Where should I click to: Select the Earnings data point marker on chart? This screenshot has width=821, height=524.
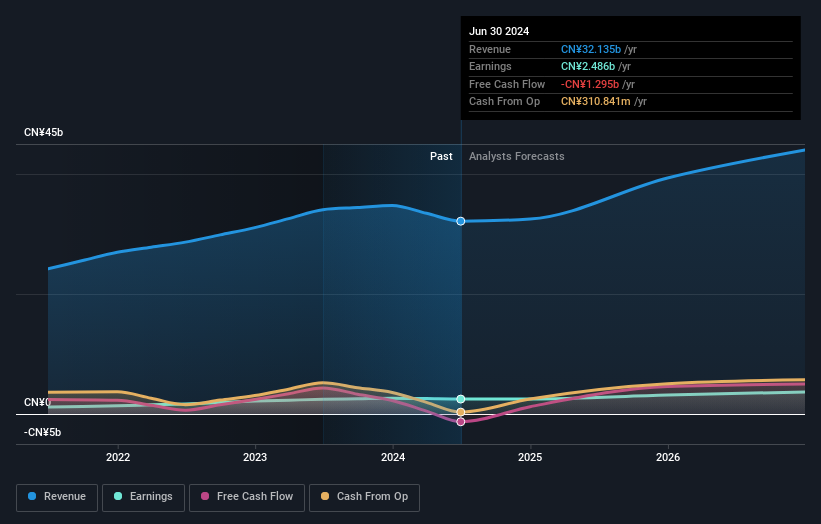pyautogui.click(x=461, y=399)
